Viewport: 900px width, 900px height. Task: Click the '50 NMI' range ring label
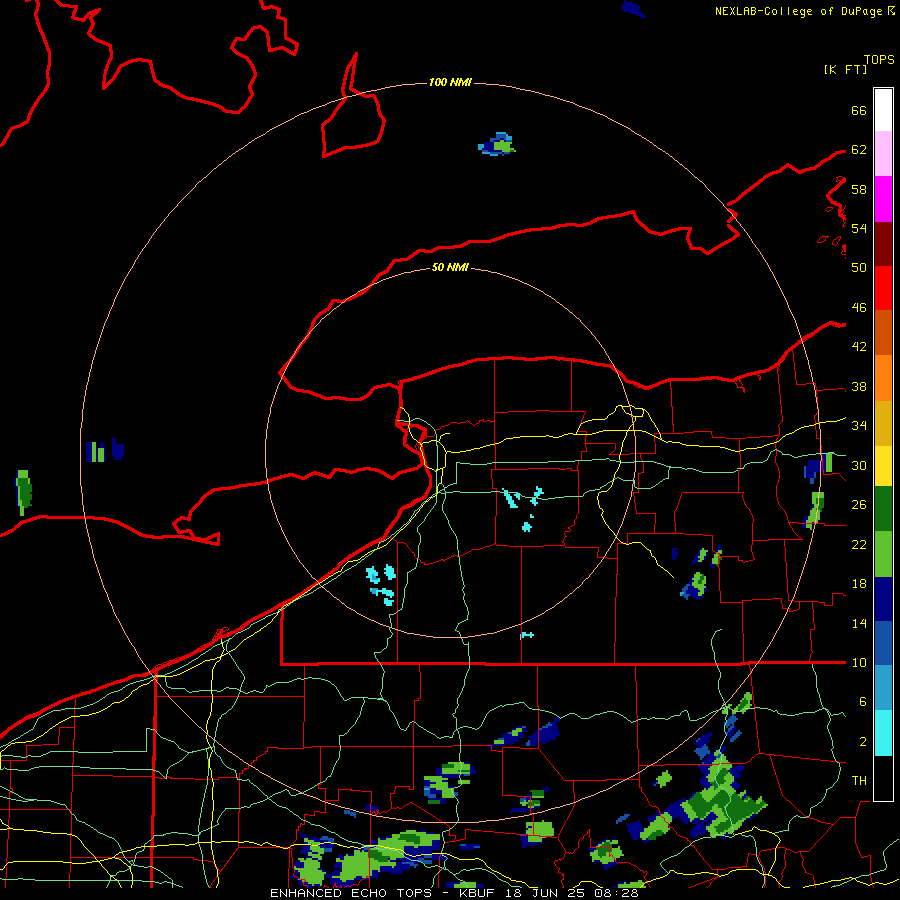[450, 267]
